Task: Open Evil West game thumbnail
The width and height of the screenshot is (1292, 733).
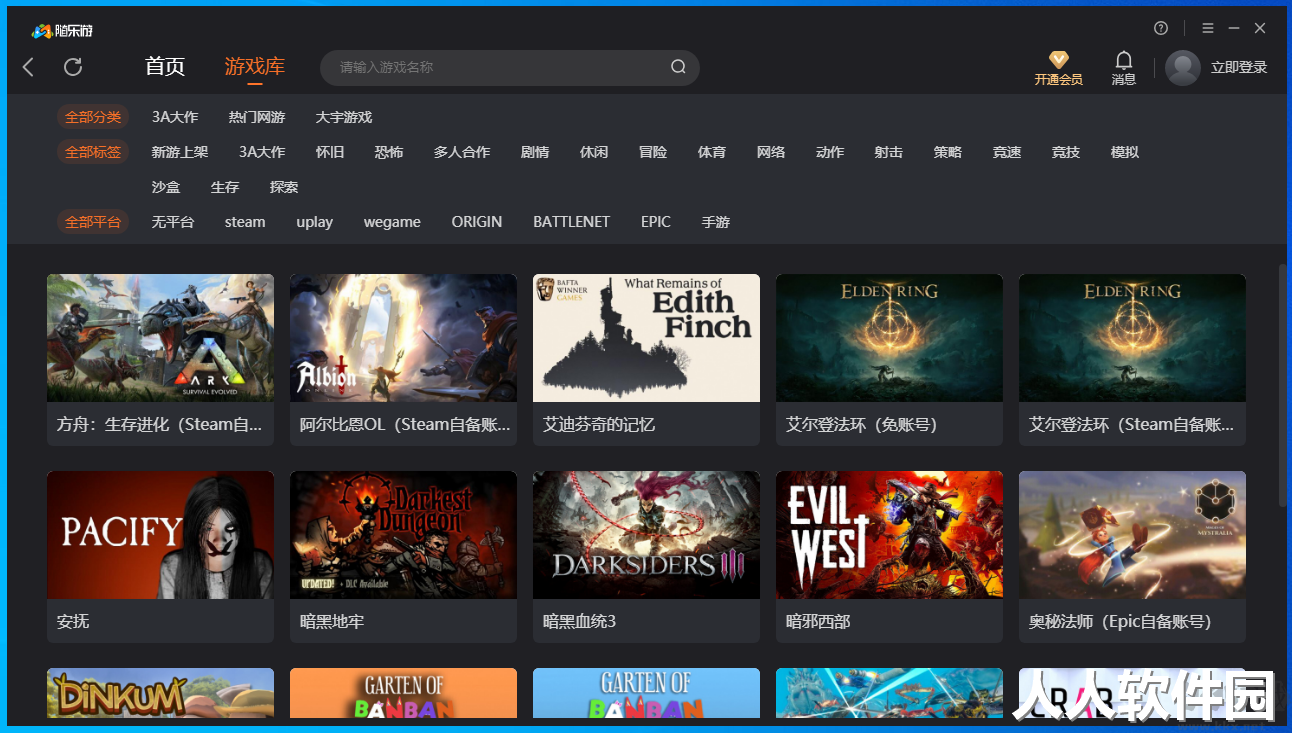Action: click(x=889, y=535)
